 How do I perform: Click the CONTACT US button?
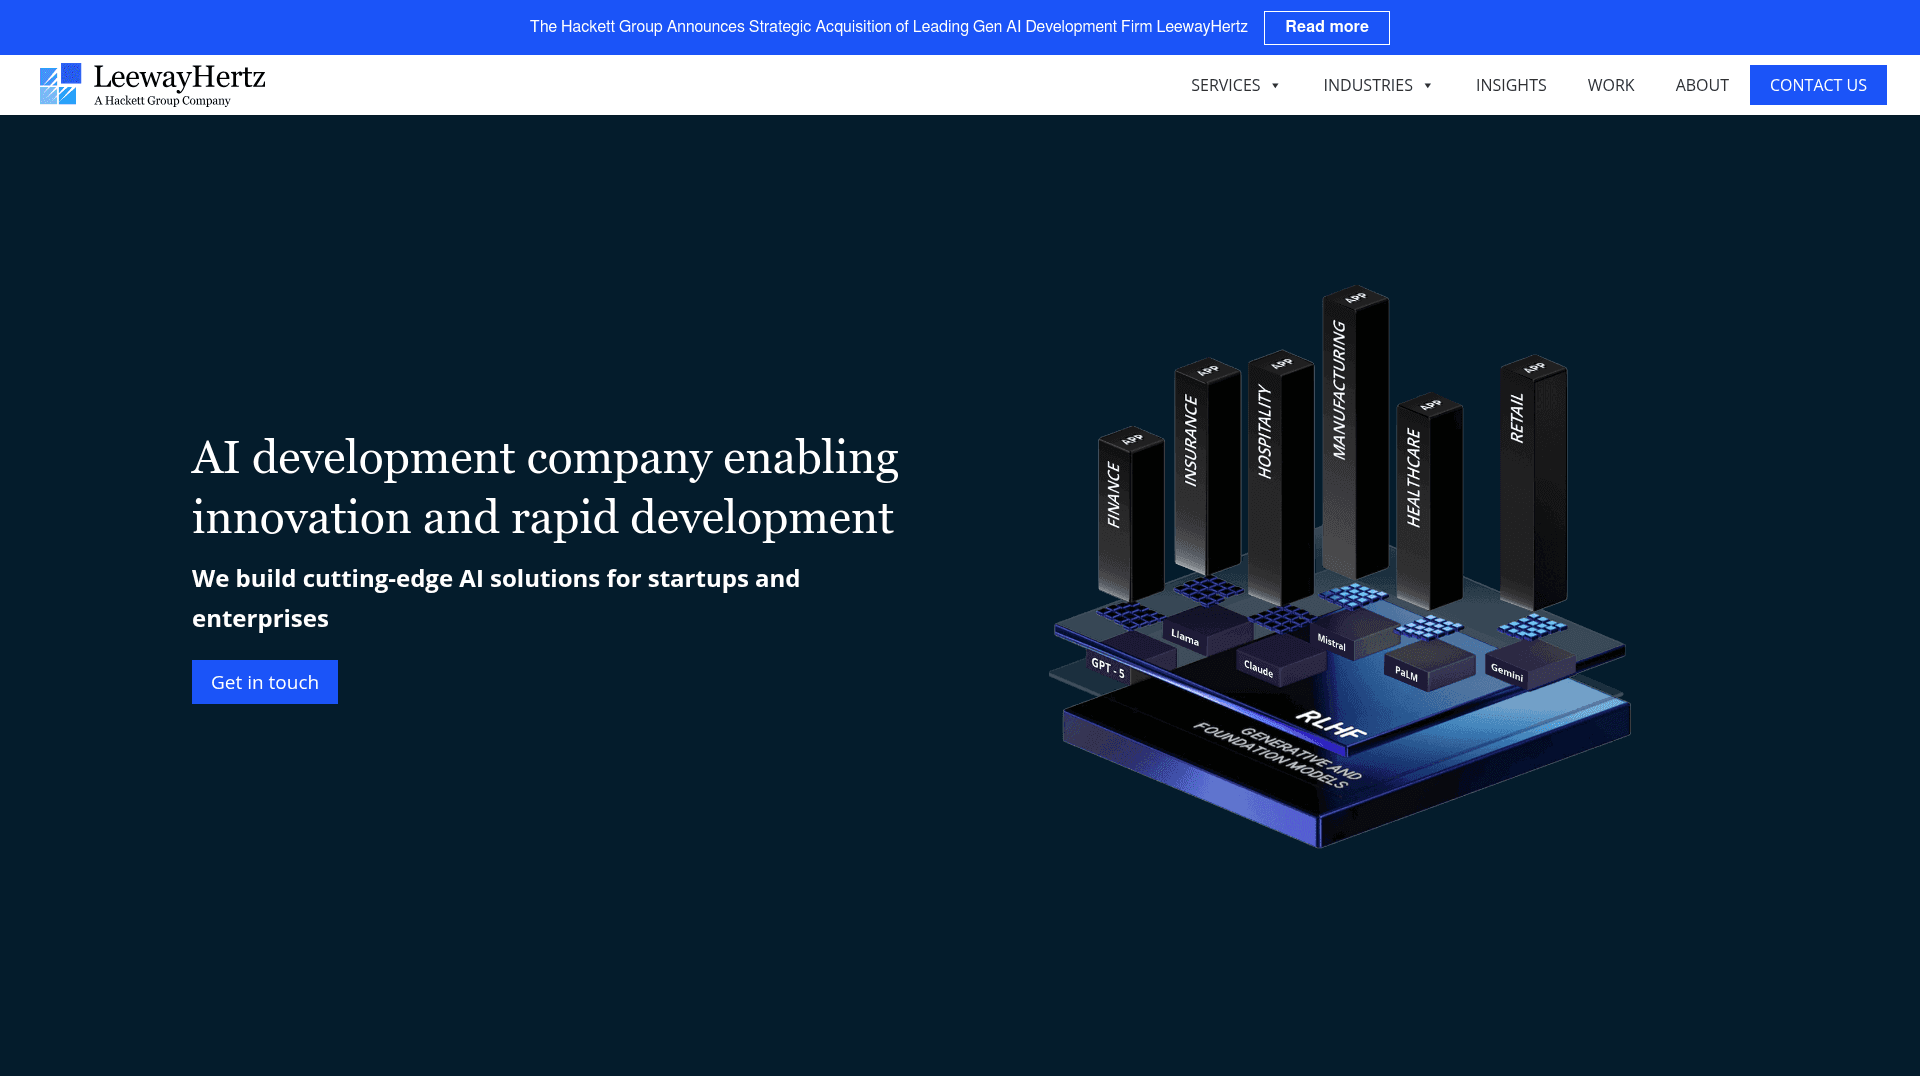coord(1818,85)
